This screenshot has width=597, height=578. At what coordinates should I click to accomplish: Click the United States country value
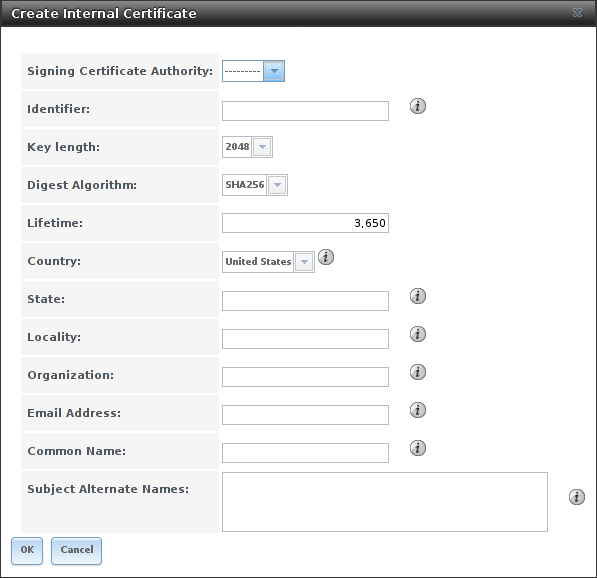click(258, 262)
